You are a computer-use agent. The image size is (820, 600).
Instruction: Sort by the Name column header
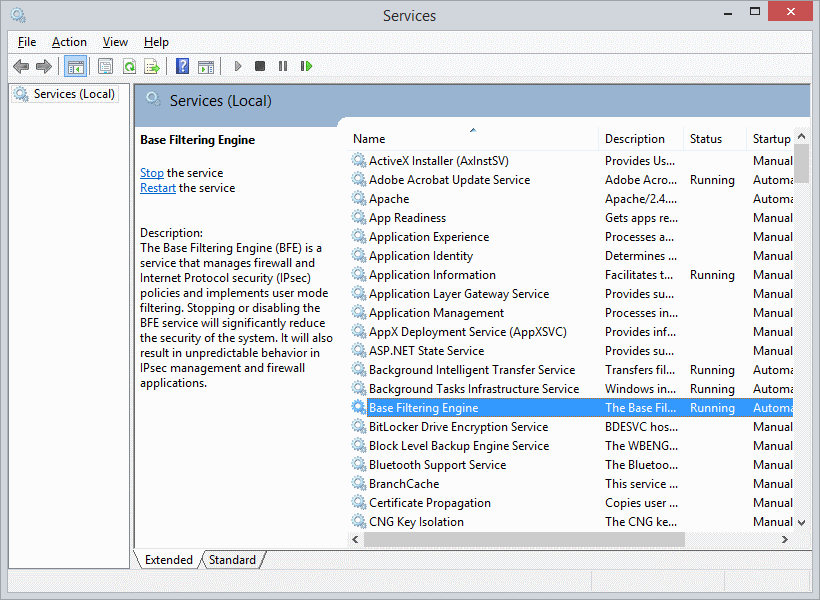[x=473, y=139]
